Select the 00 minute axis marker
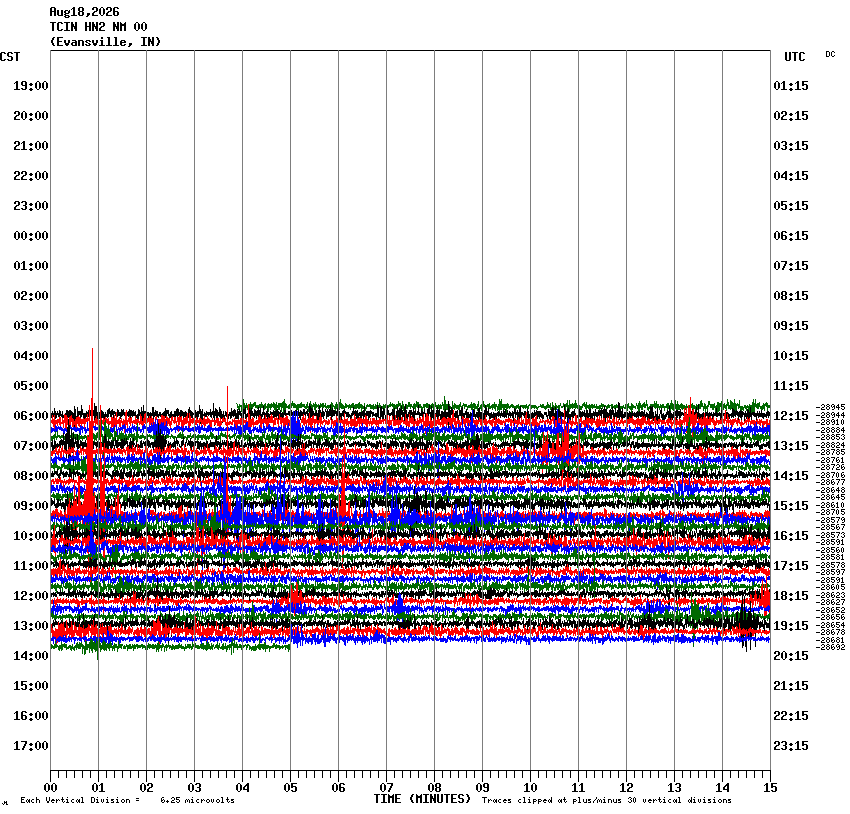The image size is (850, 814). click(x=50, y=788)
